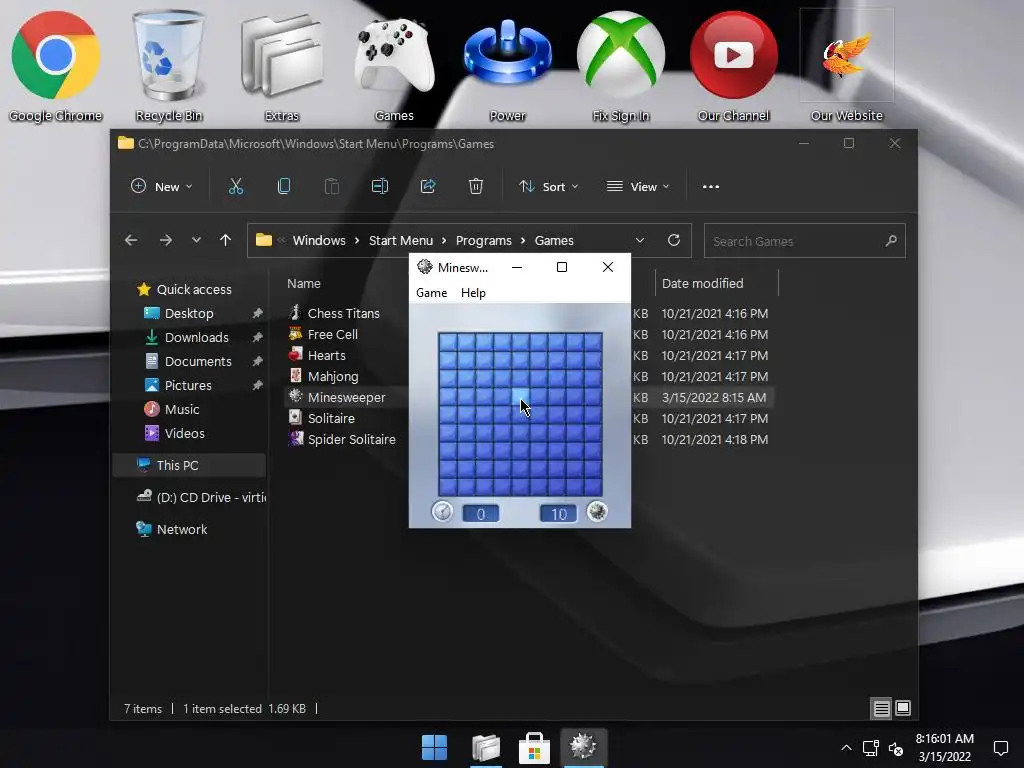Open Desktop in the navigation pane
Image resolution: width=1024 pixels, height=768 pixels.
[x=189, y=313]
